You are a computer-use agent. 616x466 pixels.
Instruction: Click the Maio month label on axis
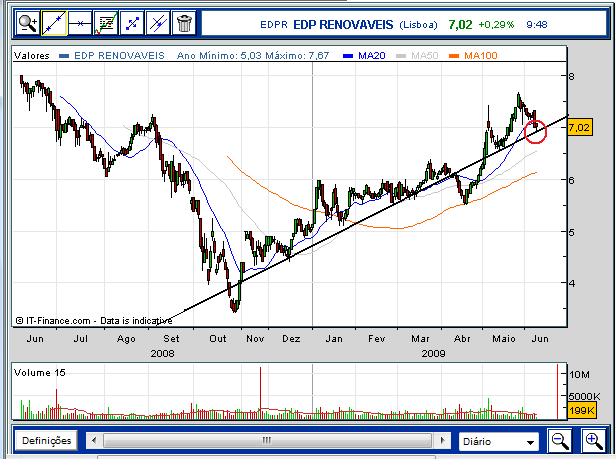504,339
